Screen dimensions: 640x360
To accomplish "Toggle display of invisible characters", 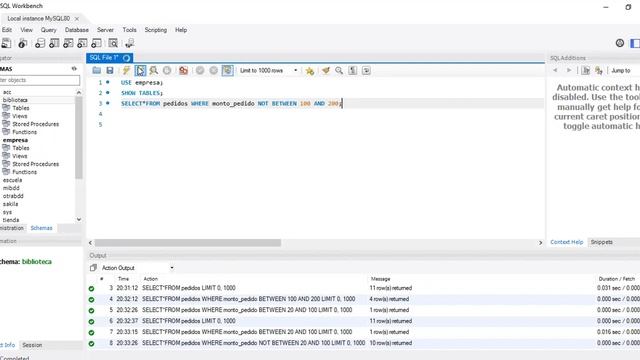I will pos(353,71).
